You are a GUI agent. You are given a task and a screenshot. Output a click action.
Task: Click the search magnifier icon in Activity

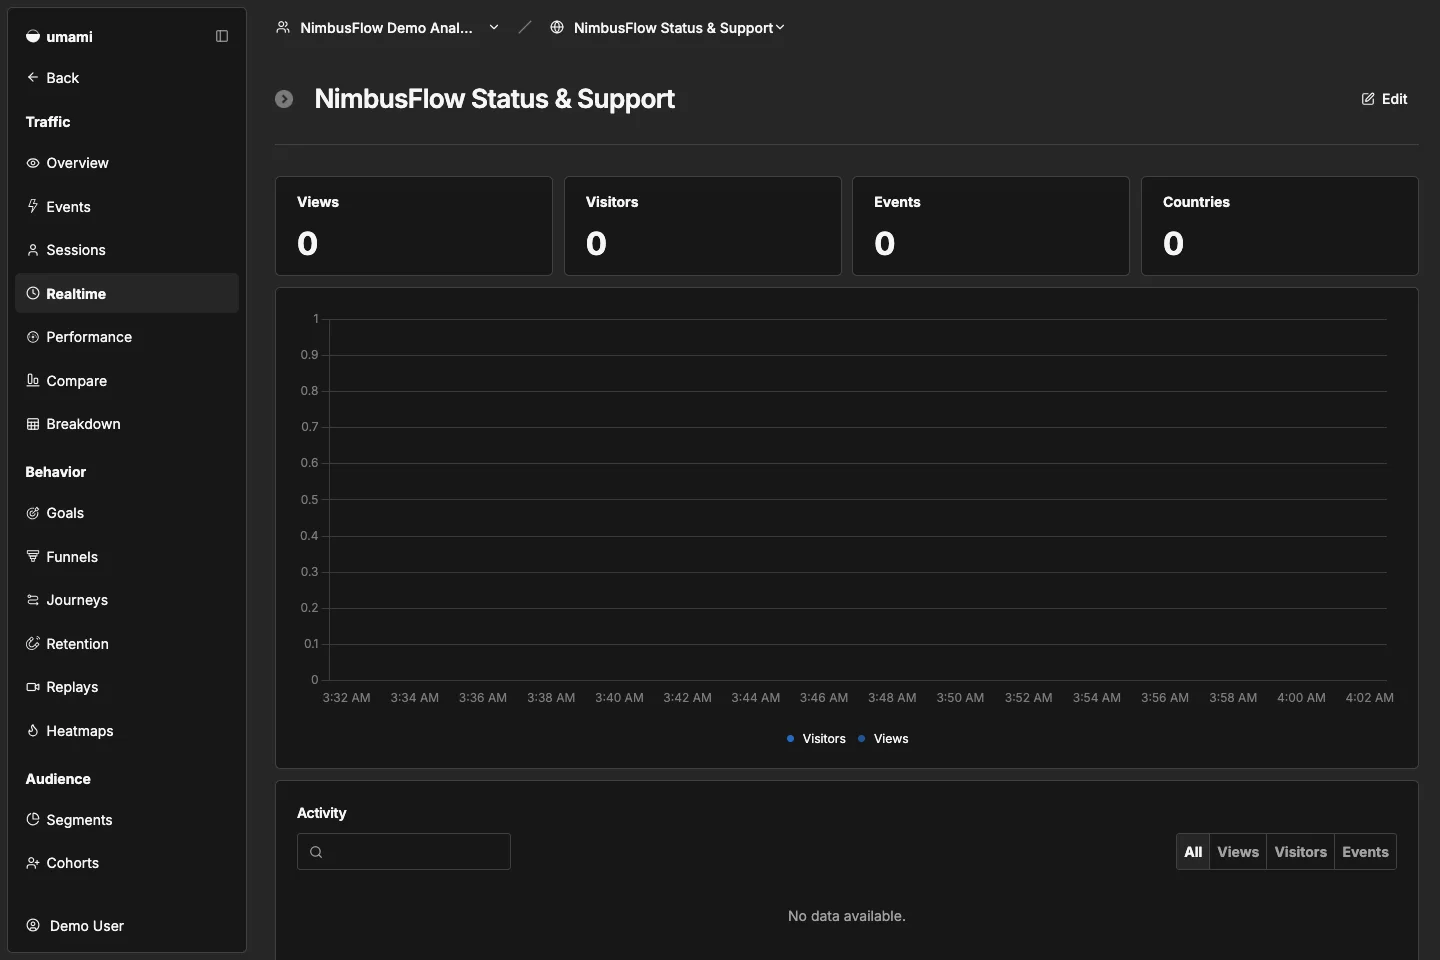(x=316, y=852)
